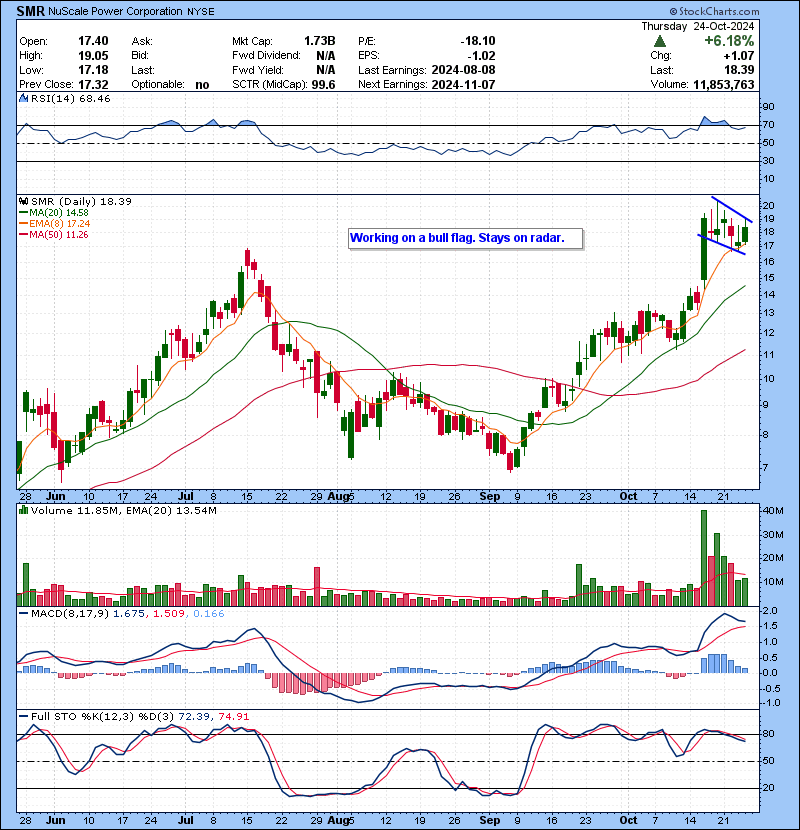The image size is (800, 830).
Task: Click the SMR ticker symbol in header
Action: point(30,11)
